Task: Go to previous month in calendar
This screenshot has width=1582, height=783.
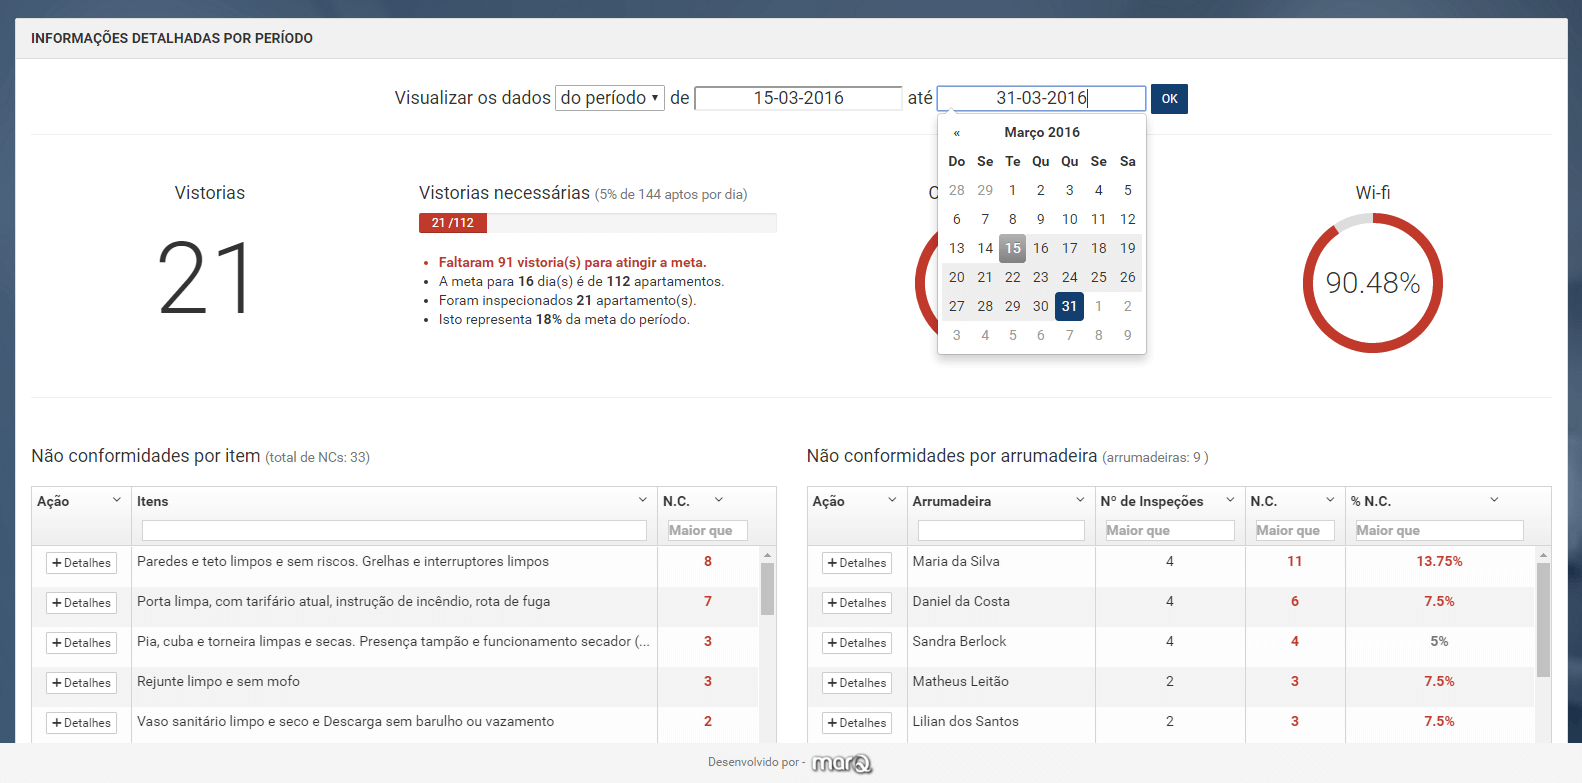Action: click(957, 133)
